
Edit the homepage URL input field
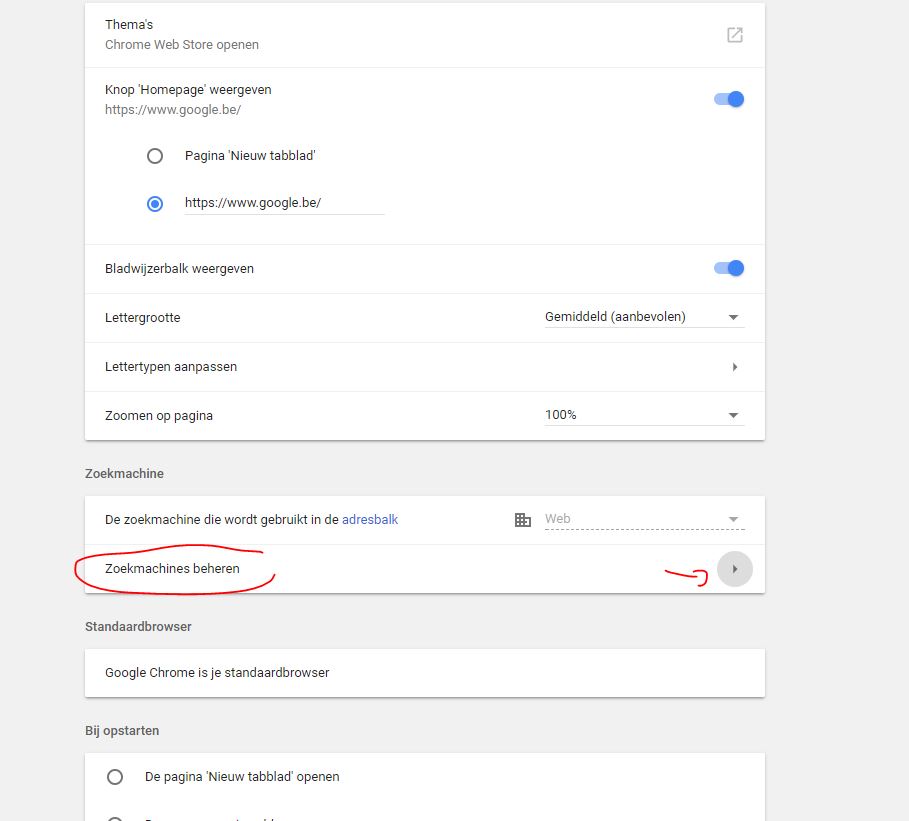(284, 203)
